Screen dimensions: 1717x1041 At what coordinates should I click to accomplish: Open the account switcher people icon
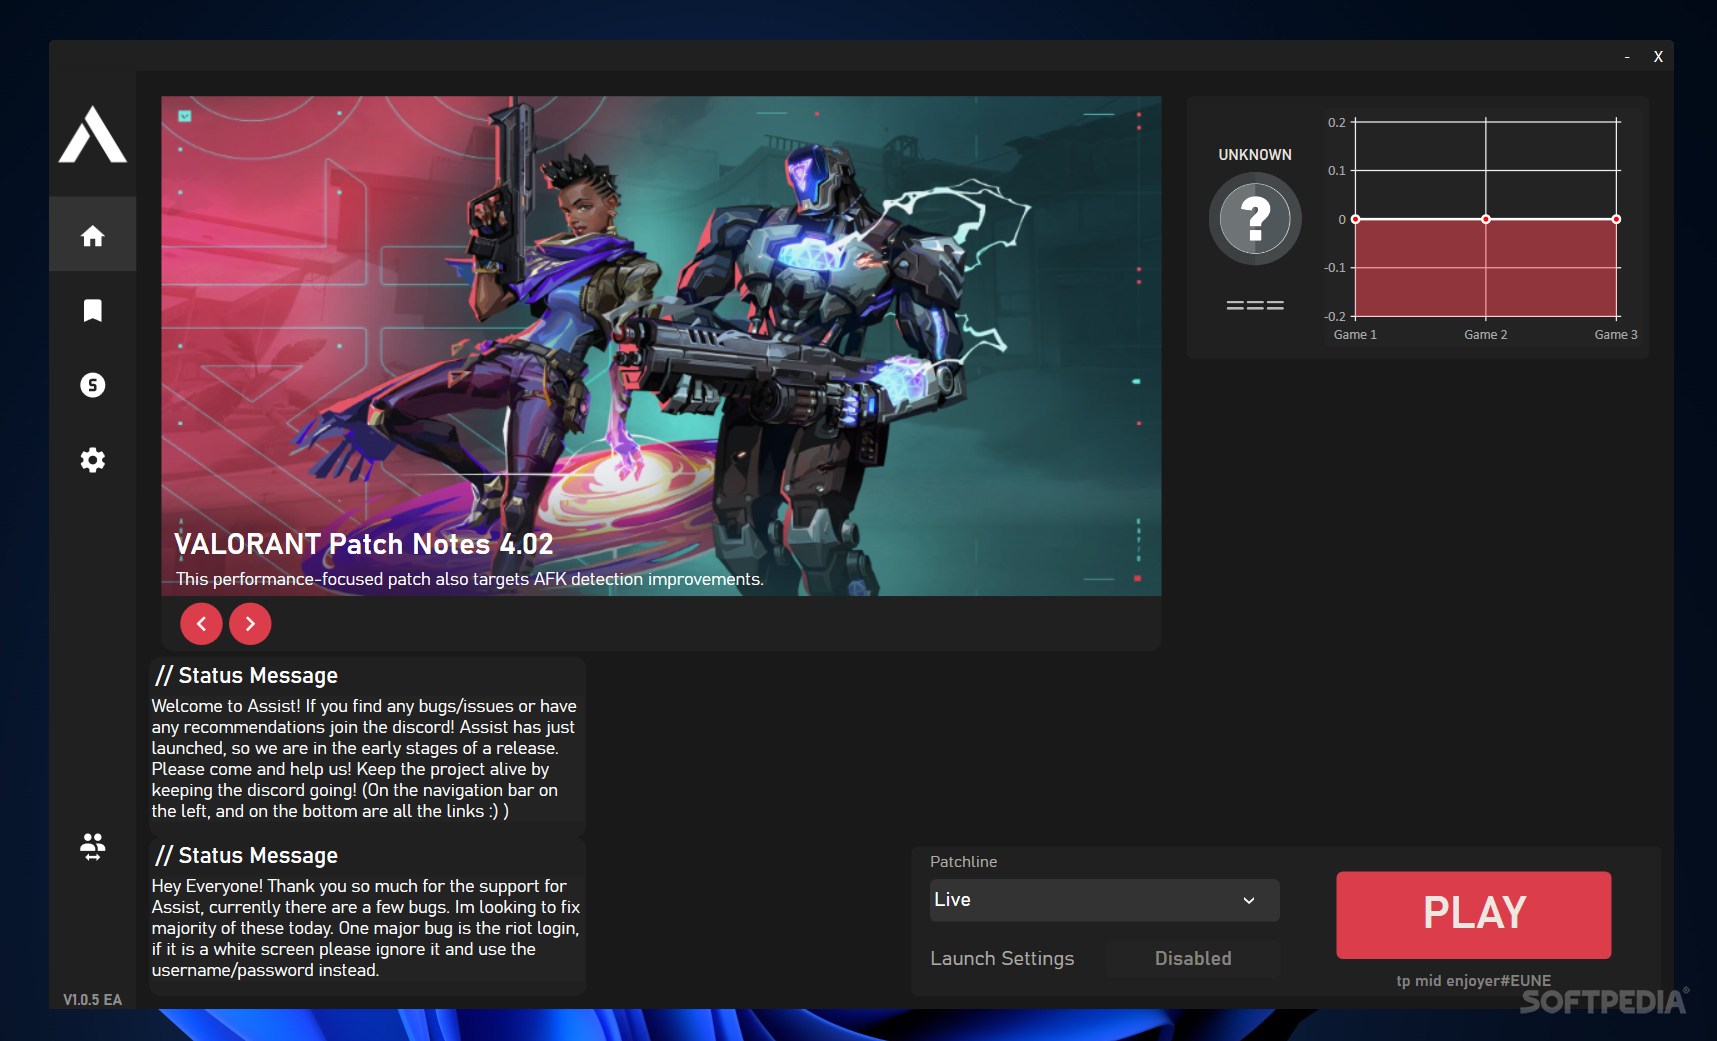coord(92,847)
